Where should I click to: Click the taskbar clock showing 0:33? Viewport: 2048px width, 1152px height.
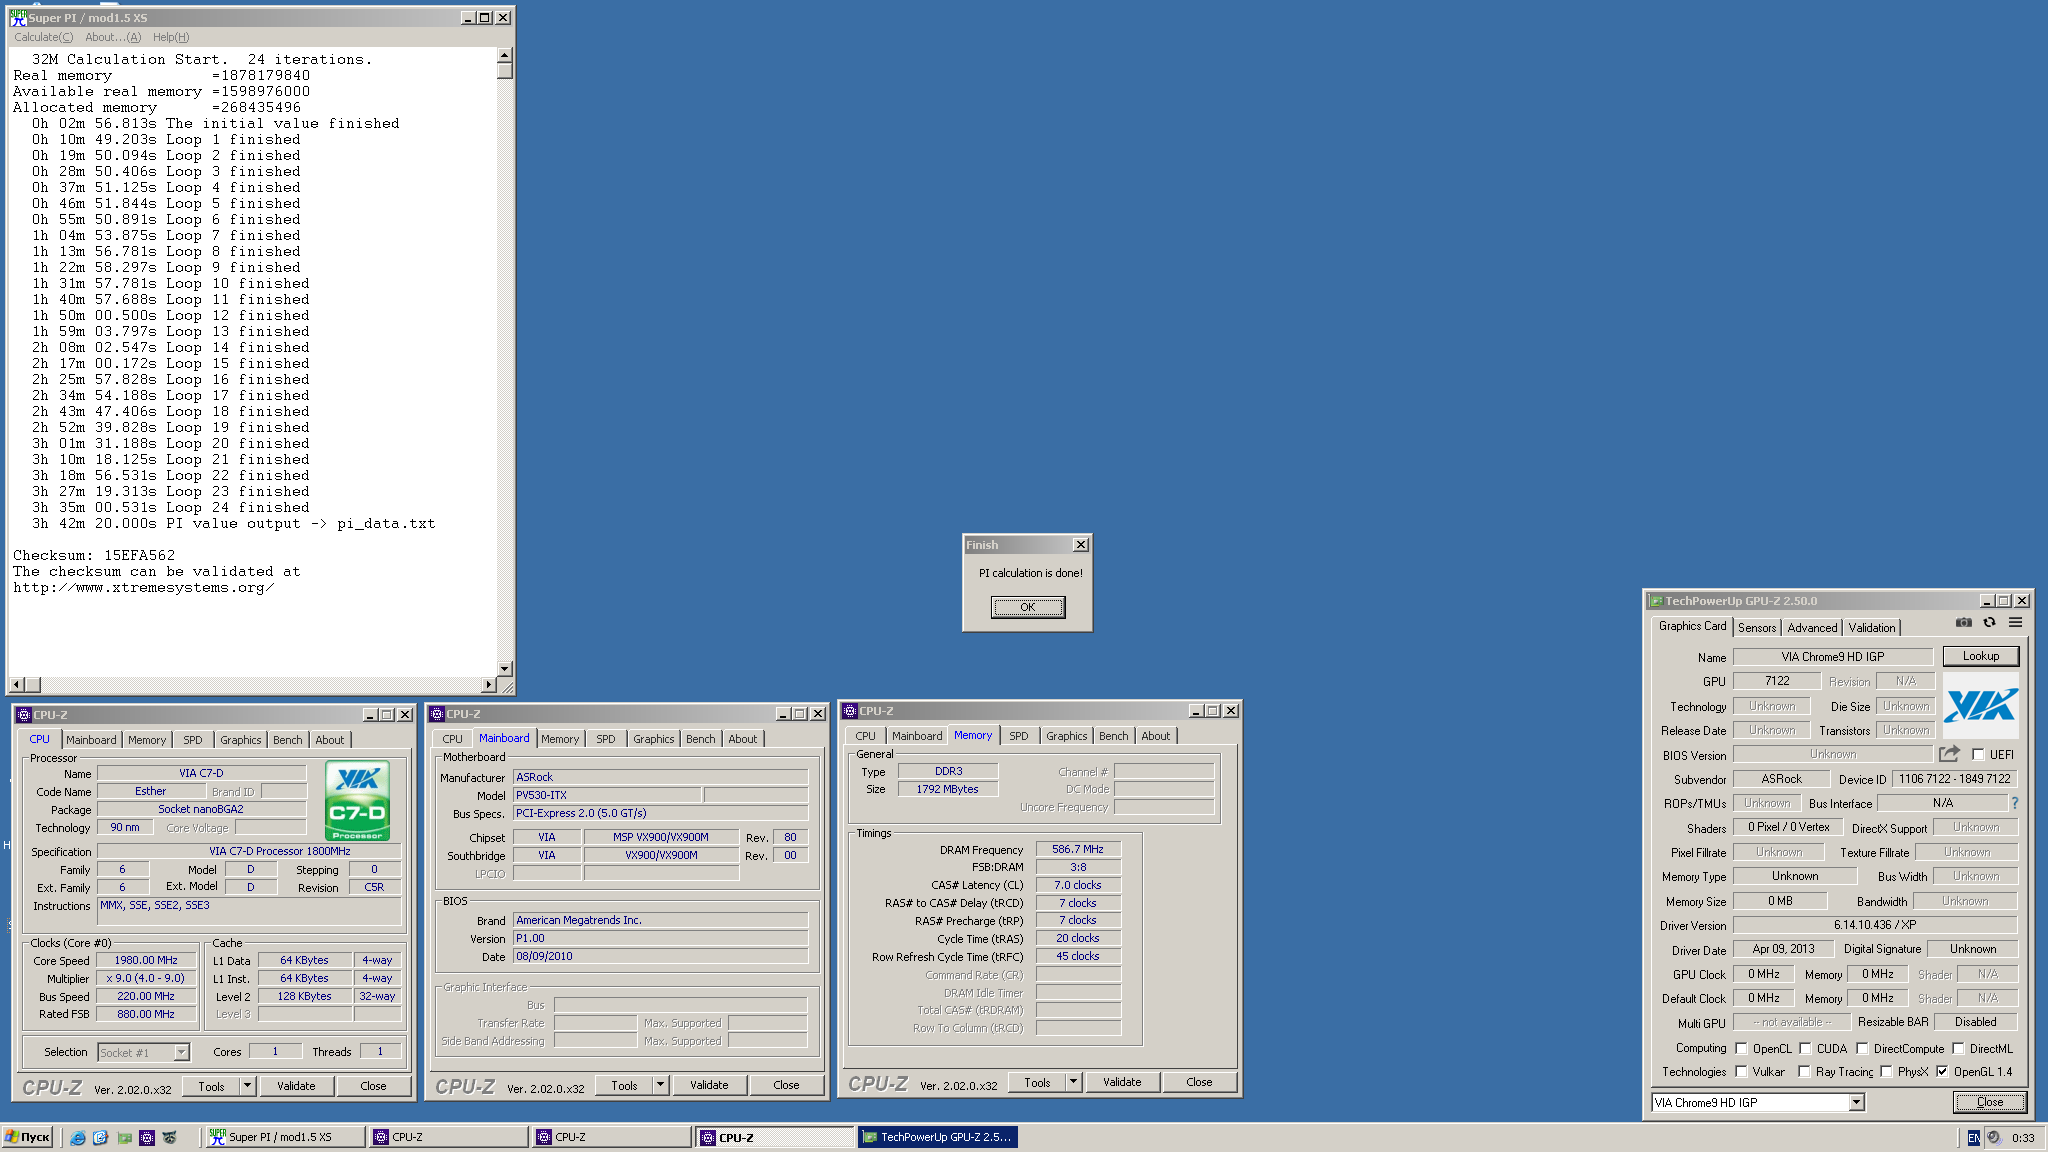point(2023,1138)
